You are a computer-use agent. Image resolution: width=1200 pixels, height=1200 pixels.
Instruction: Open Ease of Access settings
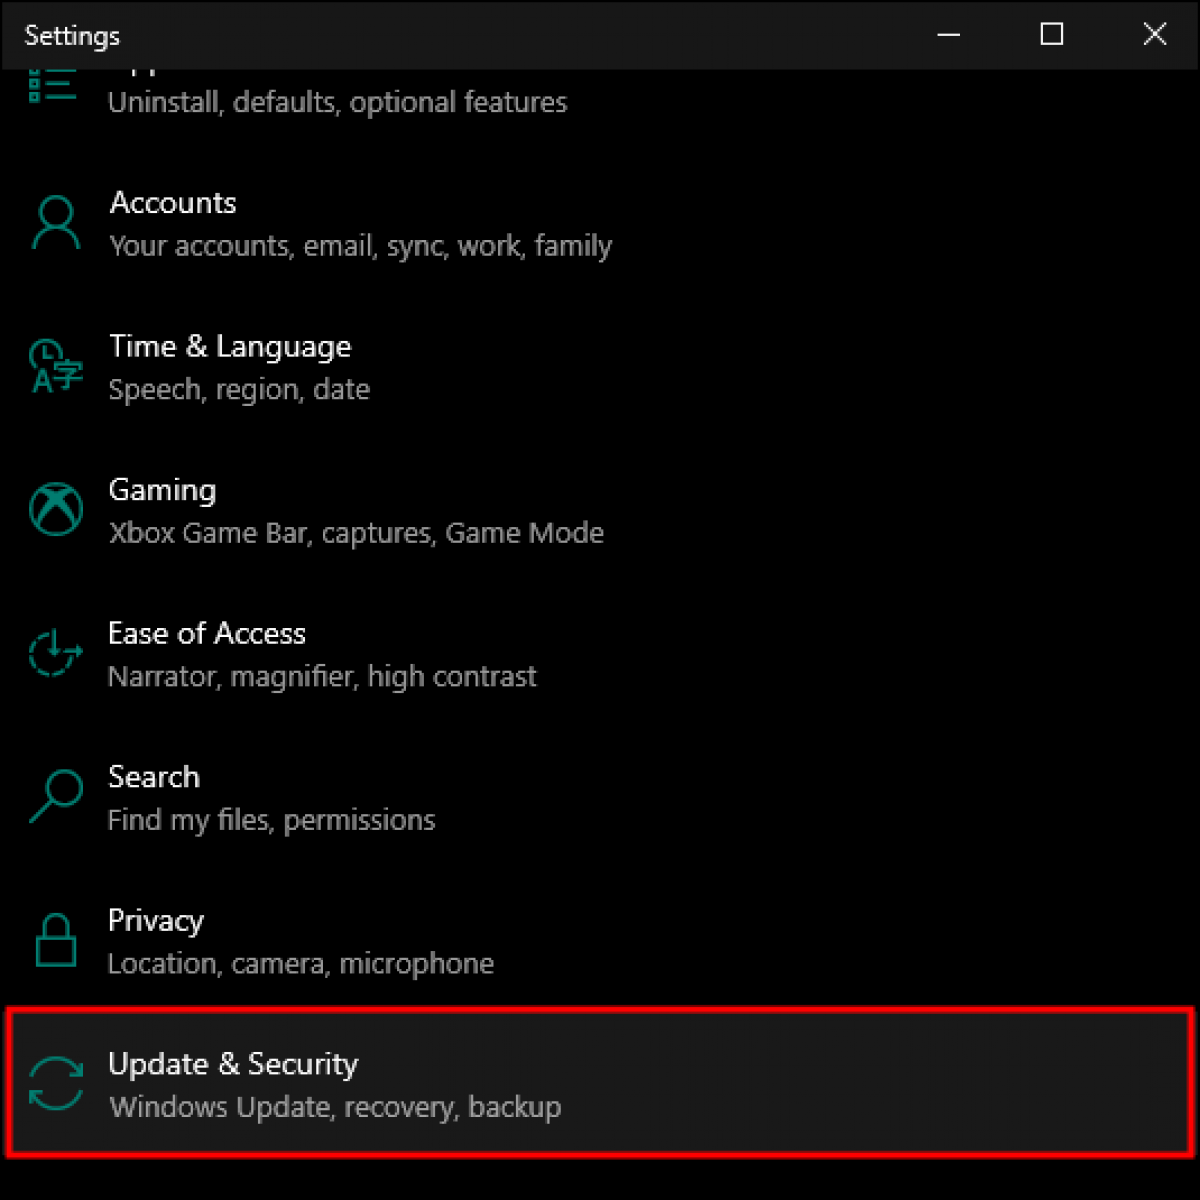click(206, 633)
